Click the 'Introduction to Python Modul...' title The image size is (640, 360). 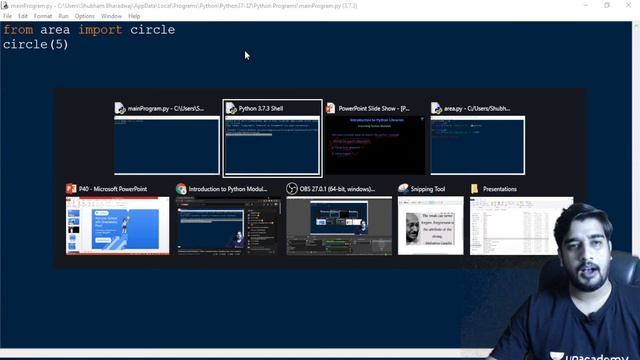click(228, 189)
